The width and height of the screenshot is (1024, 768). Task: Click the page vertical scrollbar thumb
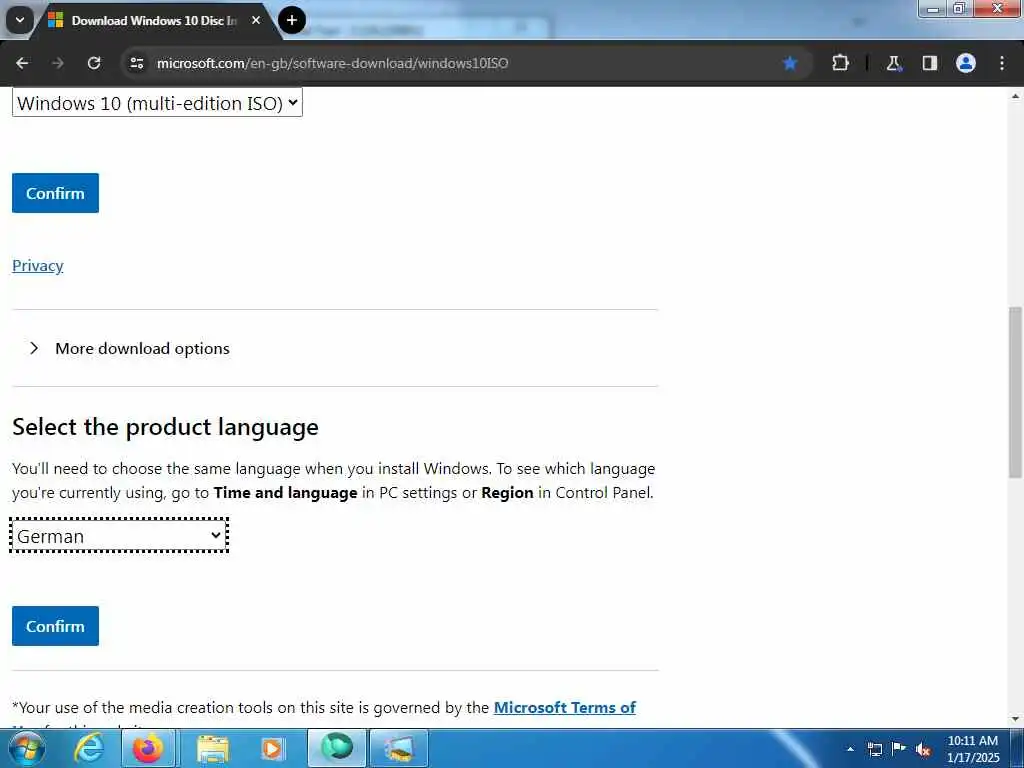click(x=1015, y=392)
